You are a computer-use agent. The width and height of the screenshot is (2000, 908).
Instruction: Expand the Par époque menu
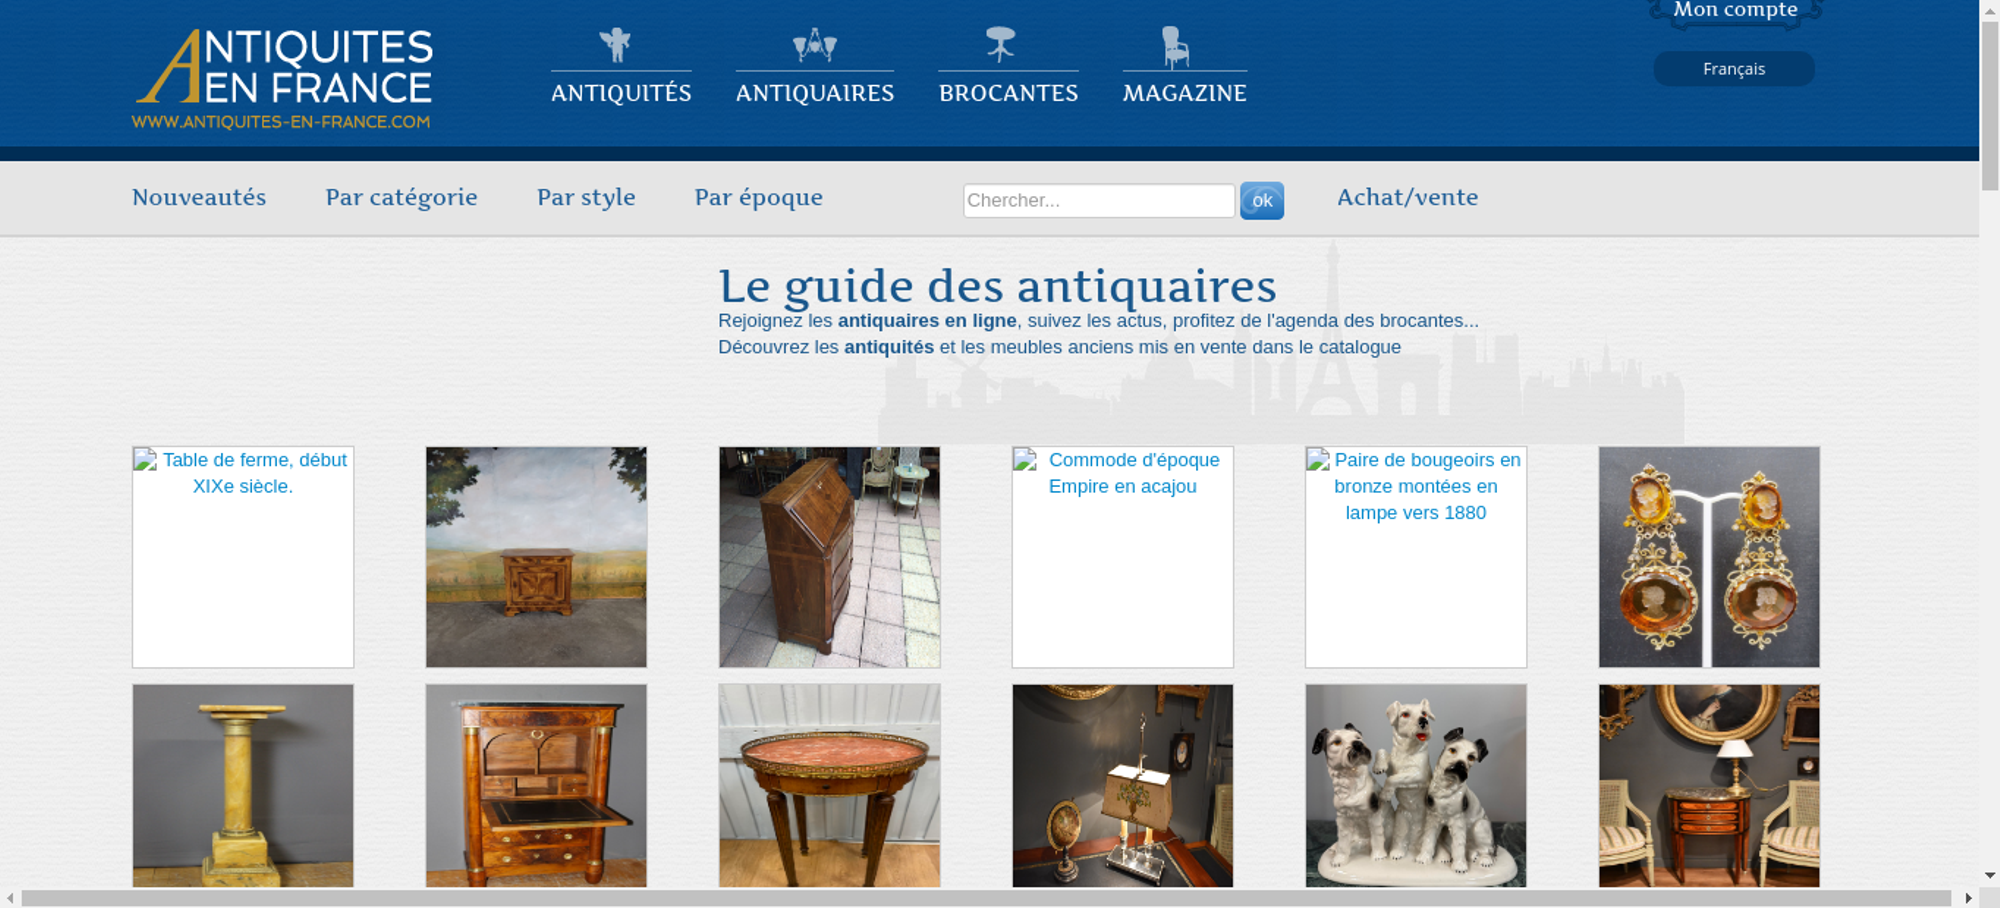click(758, 197)
